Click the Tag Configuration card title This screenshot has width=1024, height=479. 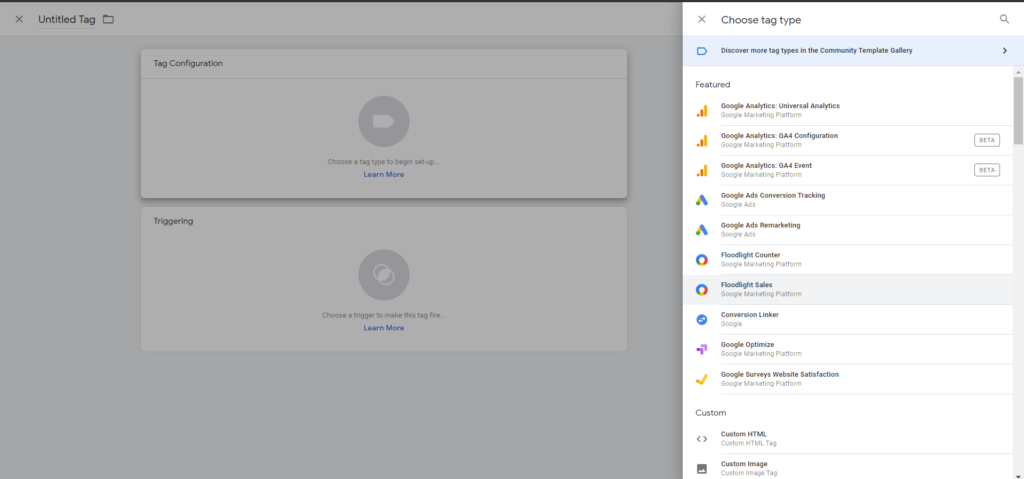pyautogui.click(x=188, y=63)
